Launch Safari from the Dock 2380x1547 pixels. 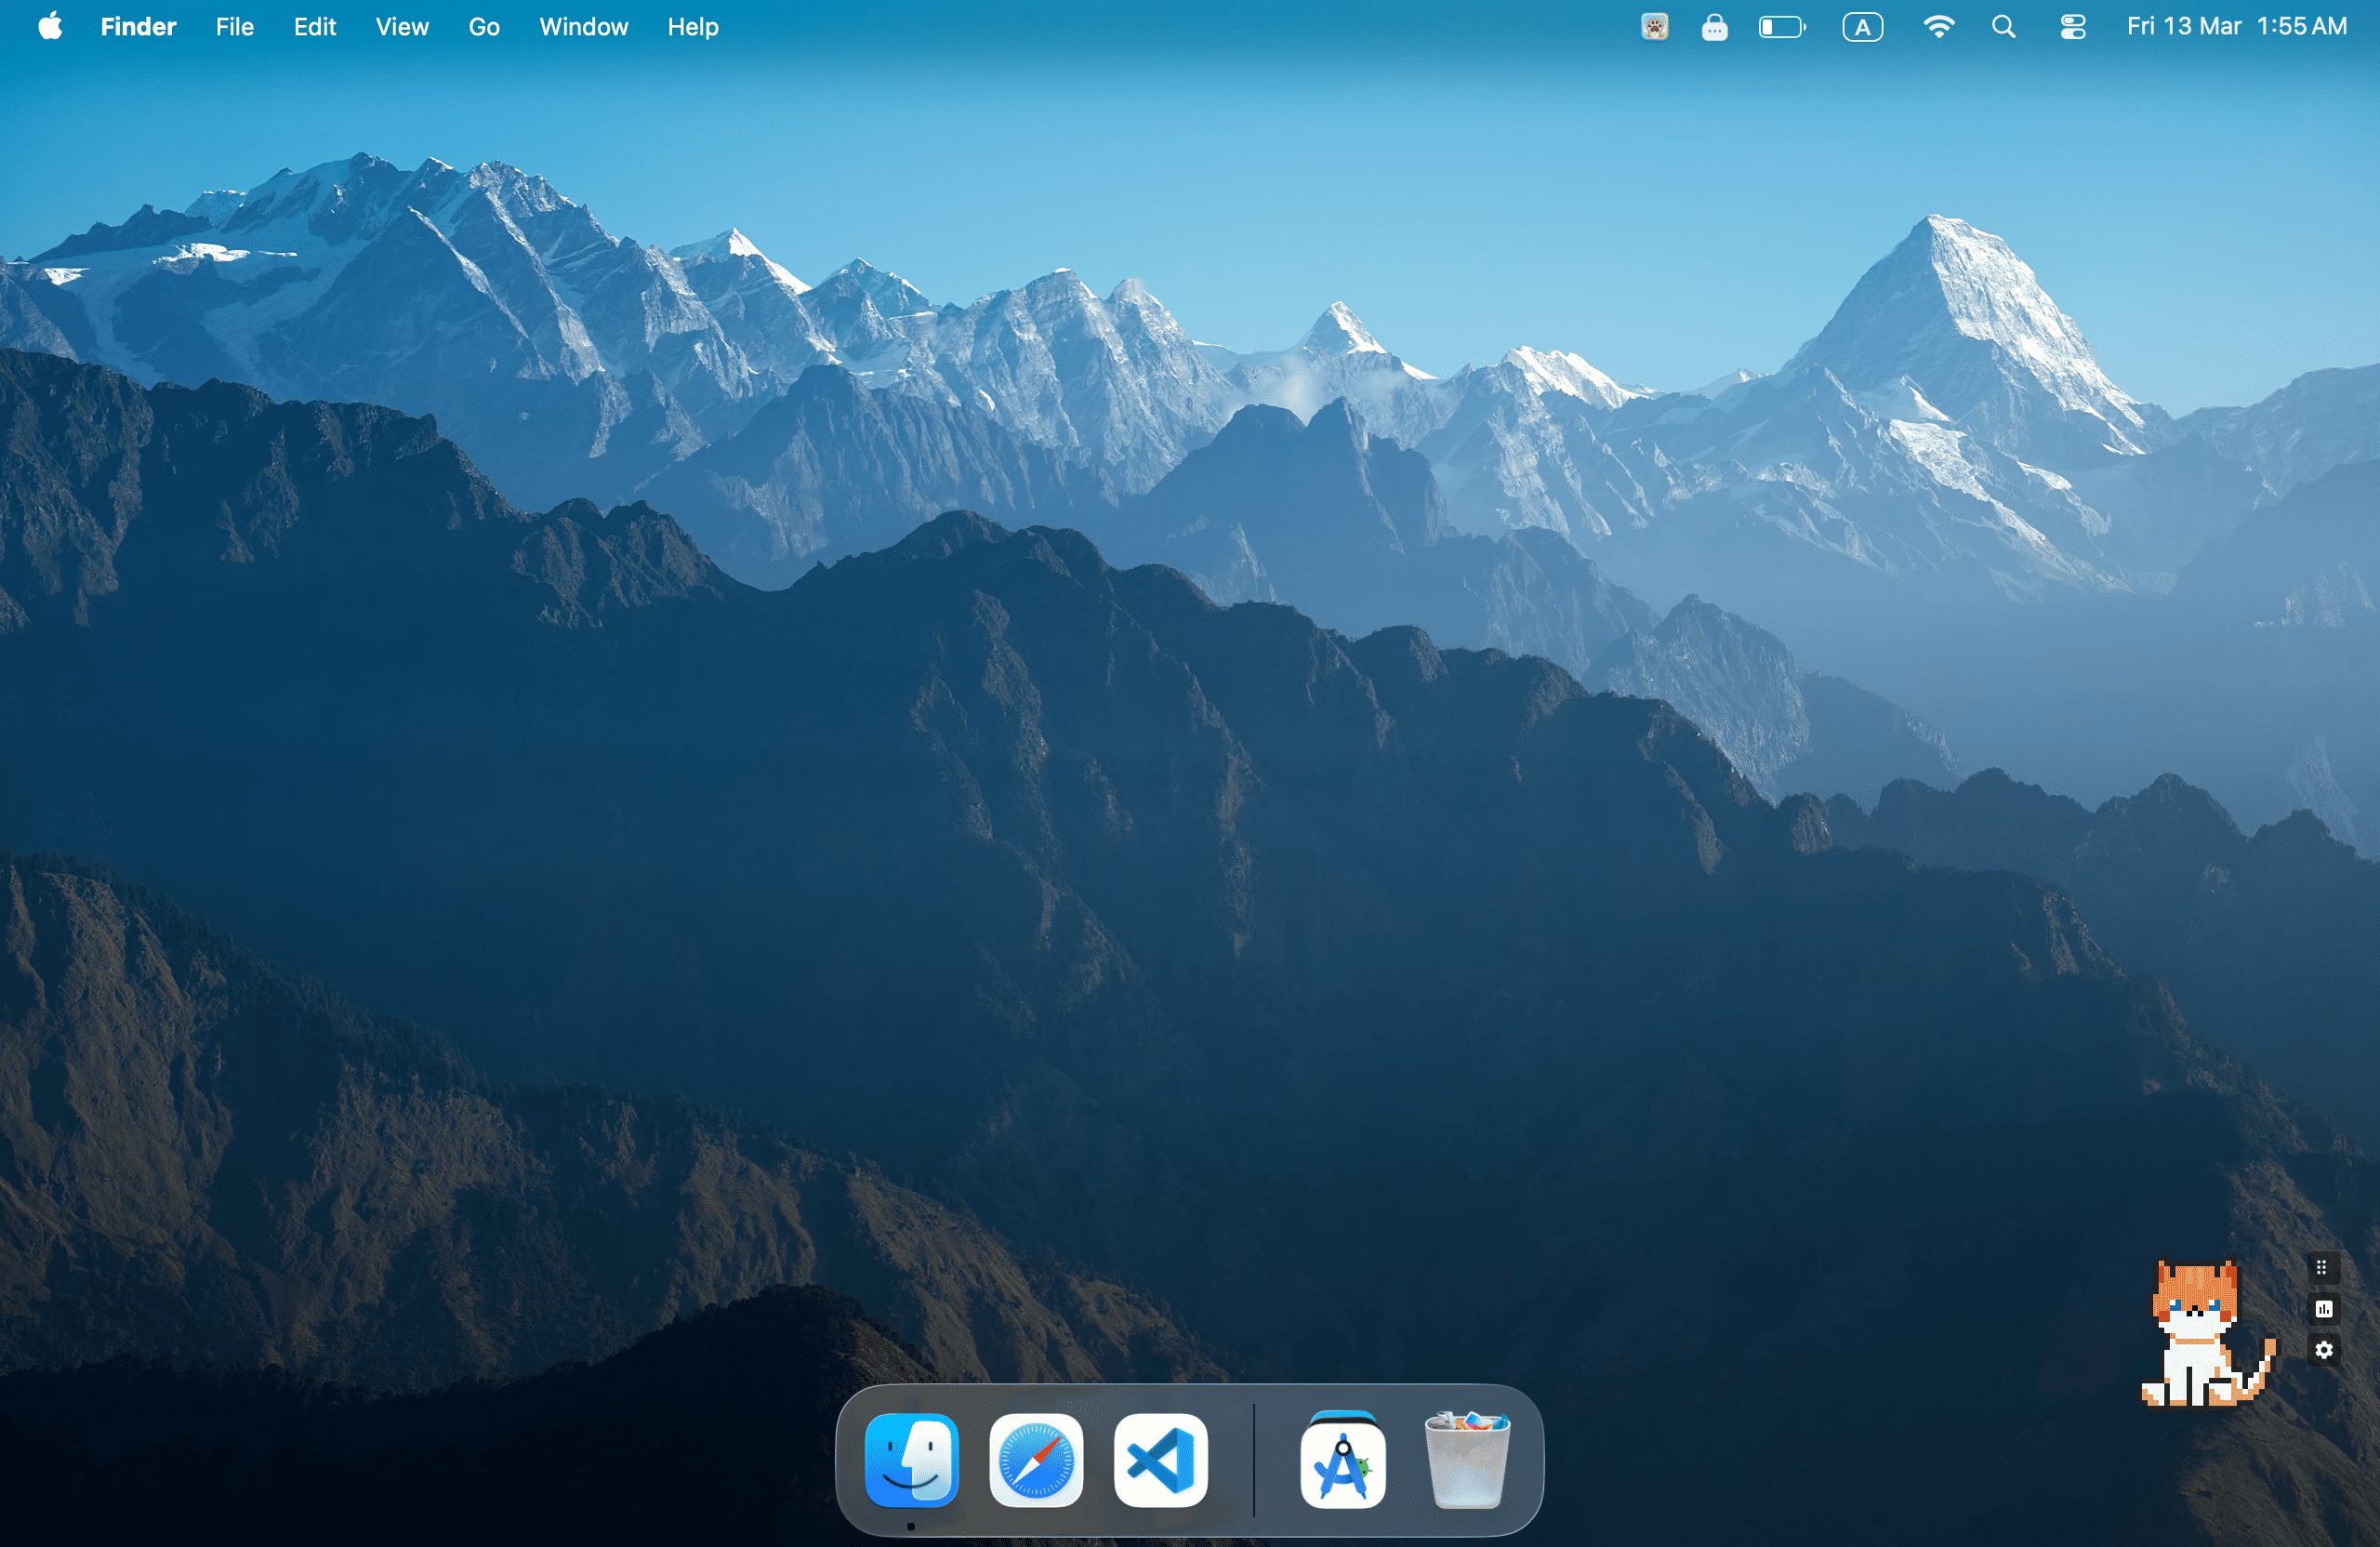coord(1036,1459)
